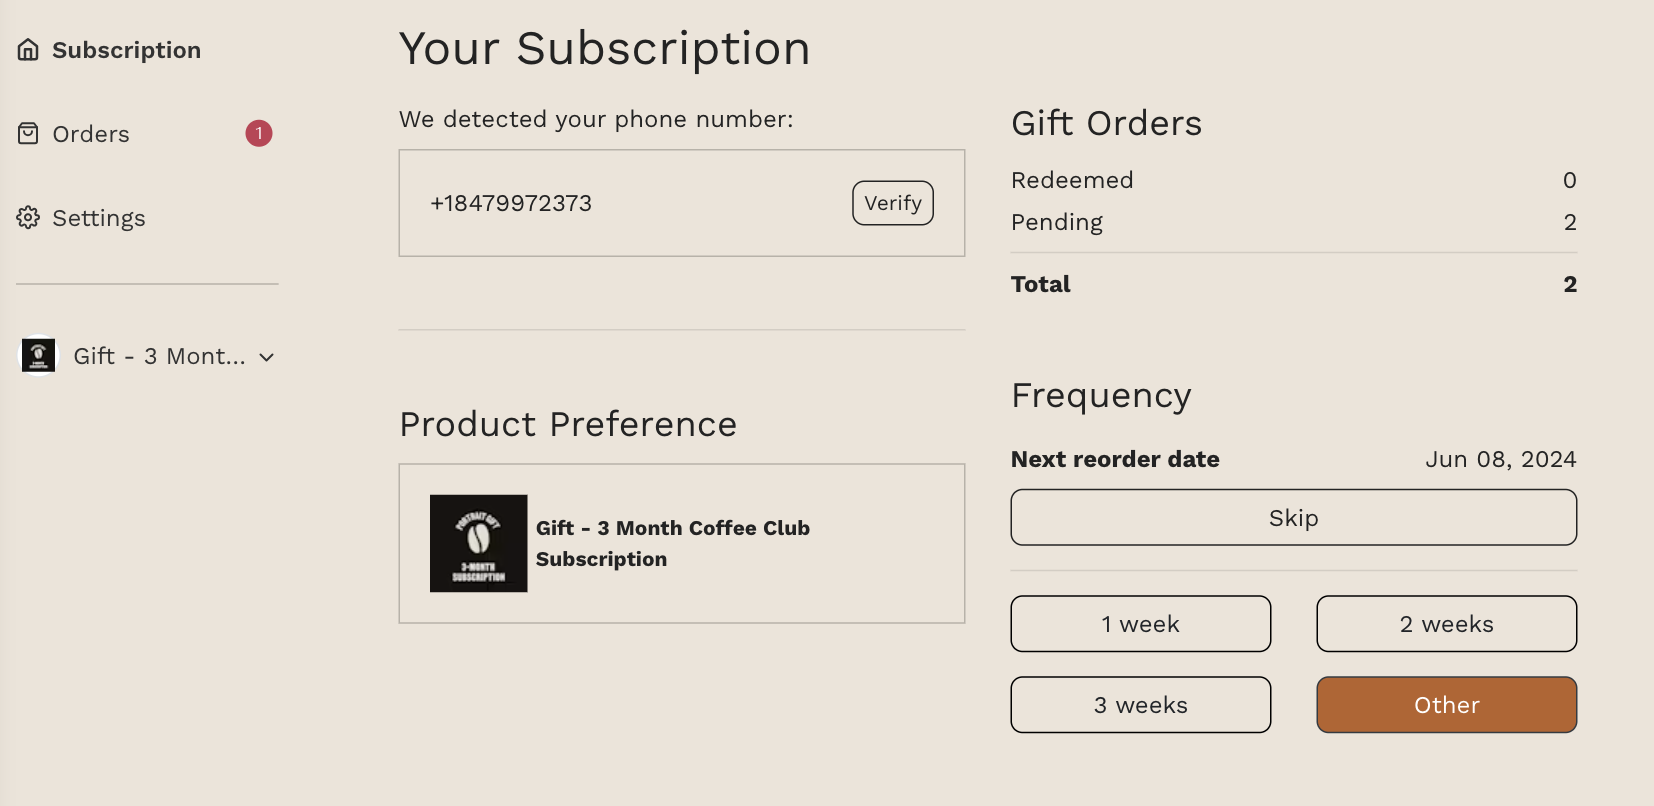
Task: Verify the detected phone number
Action: [893, 203]
